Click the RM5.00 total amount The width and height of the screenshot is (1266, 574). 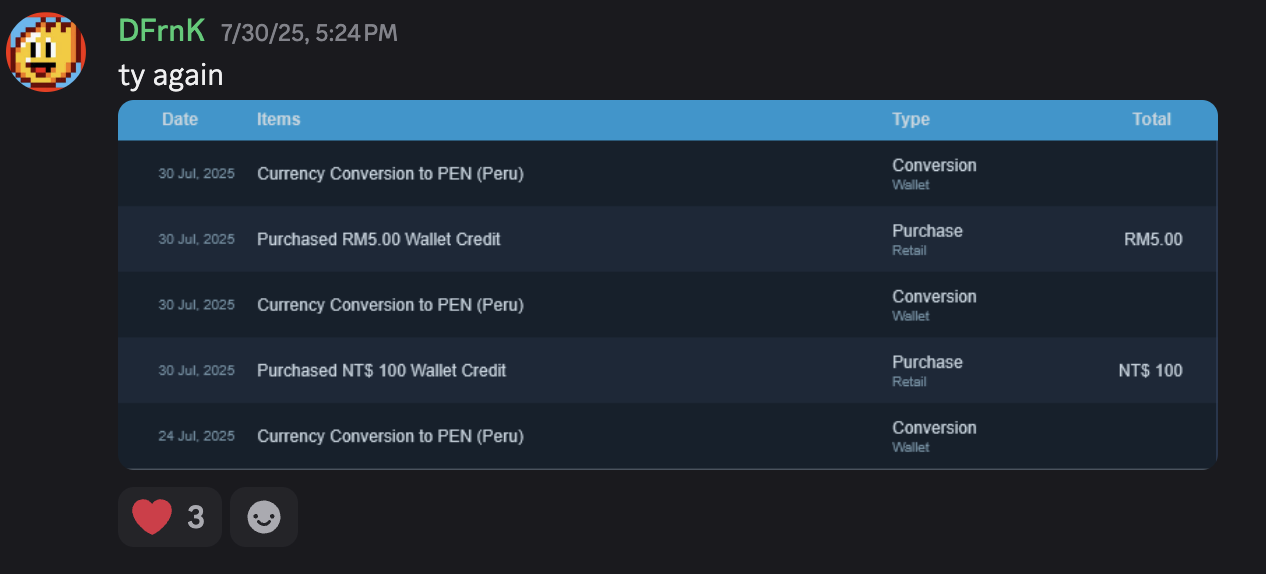coord(1152,239)
